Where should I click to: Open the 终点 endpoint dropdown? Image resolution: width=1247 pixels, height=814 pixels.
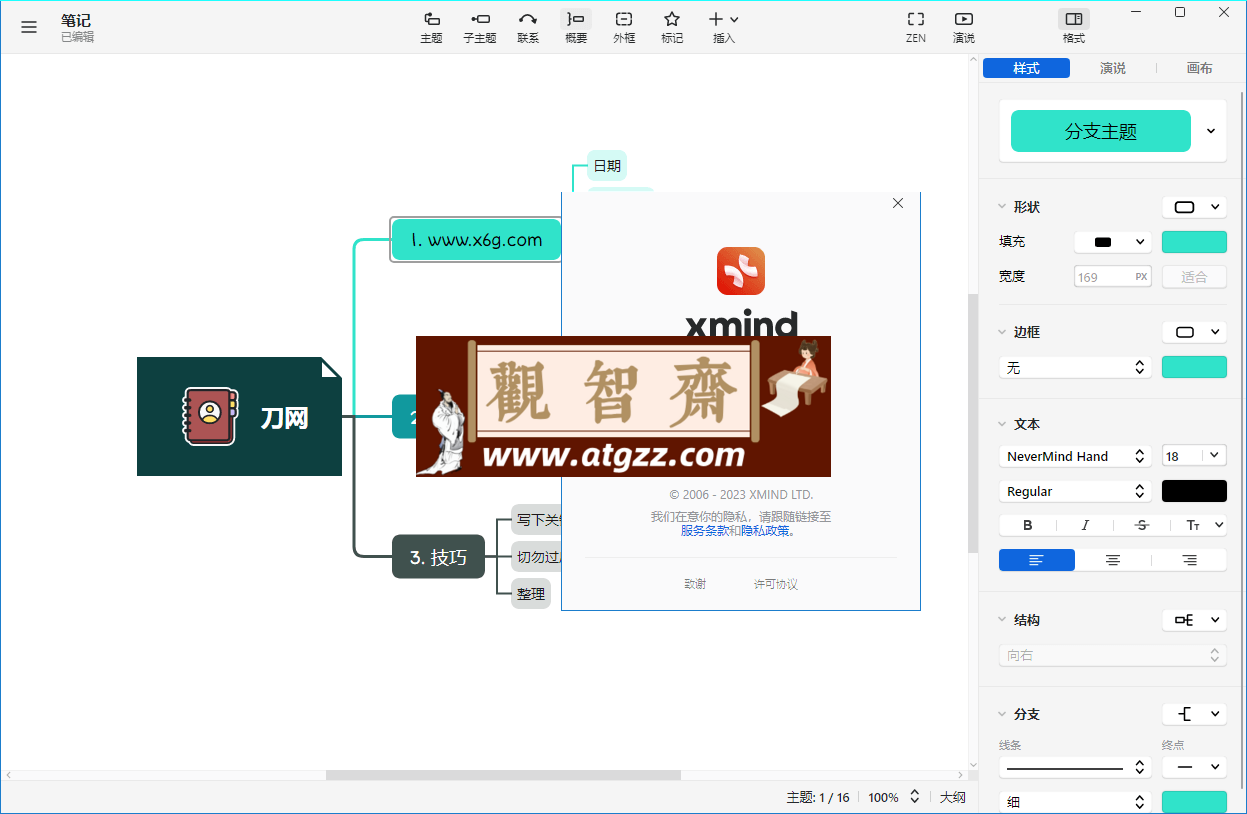[1194, 767]
